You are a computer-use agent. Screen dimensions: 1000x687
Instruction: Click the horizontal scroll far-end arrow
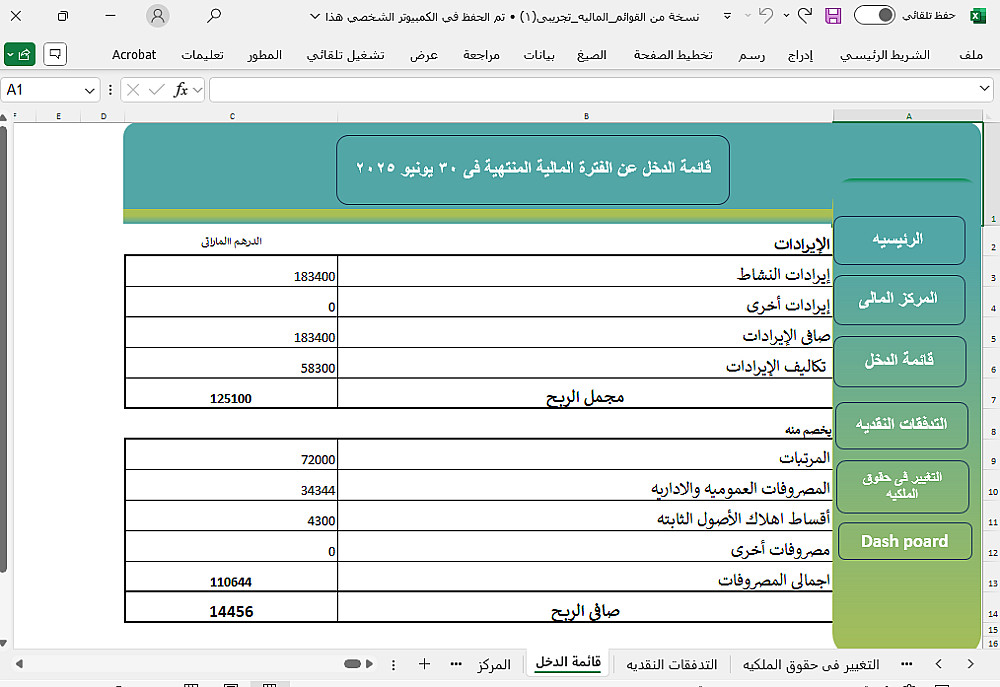click(19, 664)
